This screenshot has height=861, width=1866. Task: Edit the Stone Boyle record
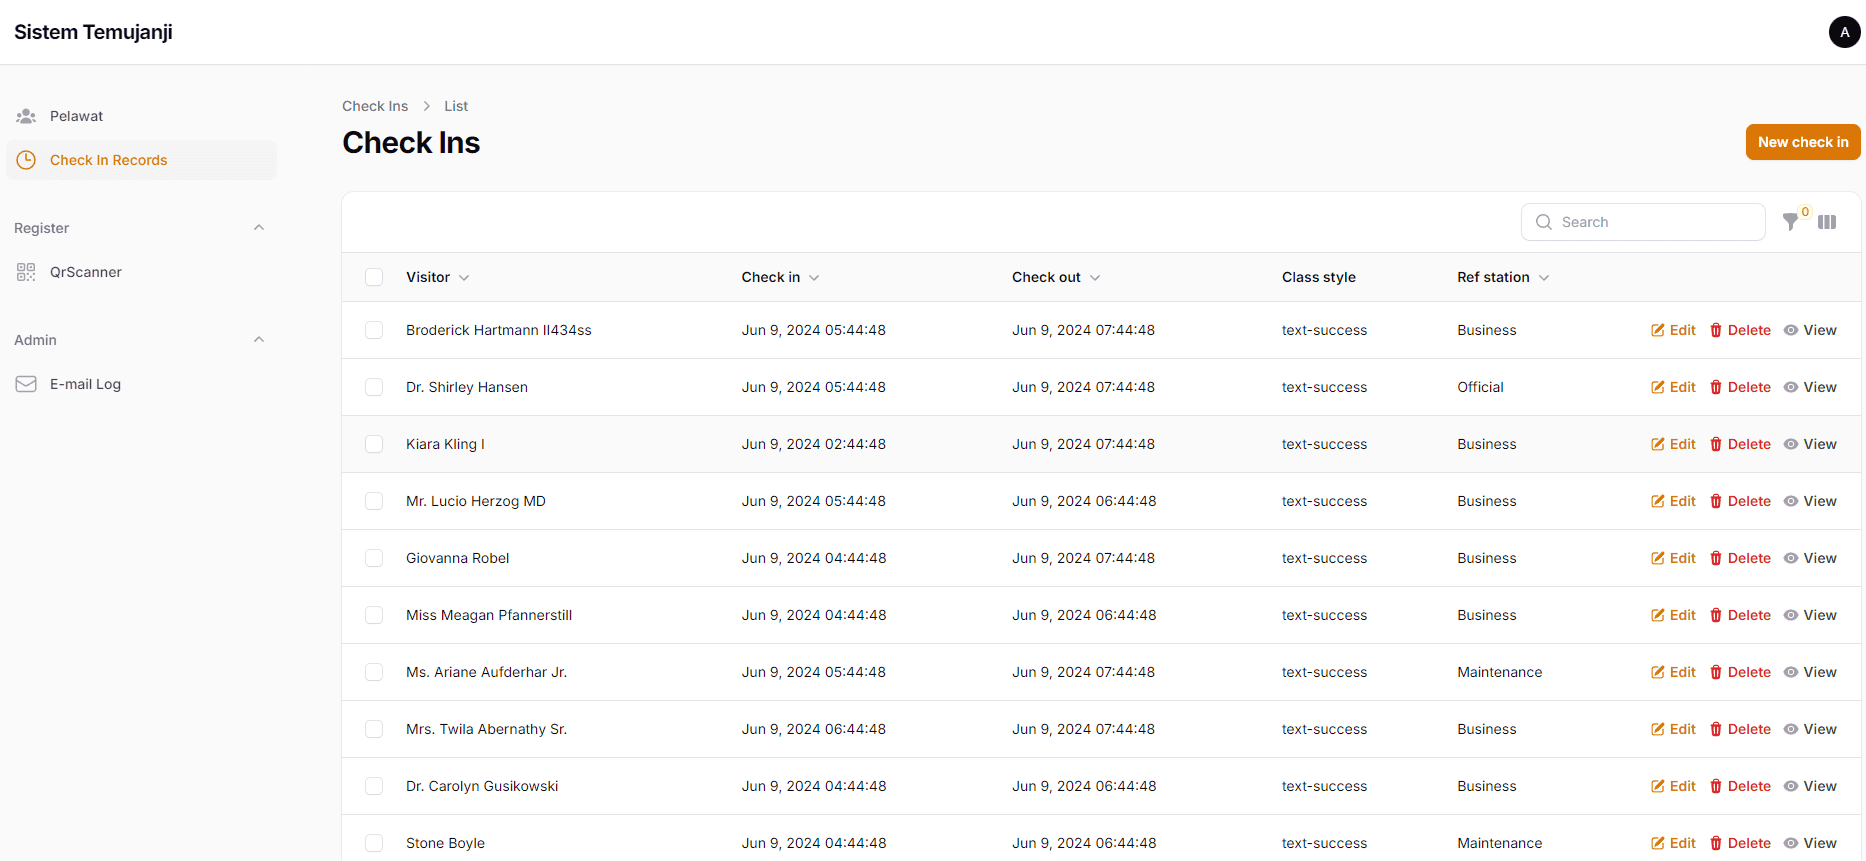[x=1673, y=843]
